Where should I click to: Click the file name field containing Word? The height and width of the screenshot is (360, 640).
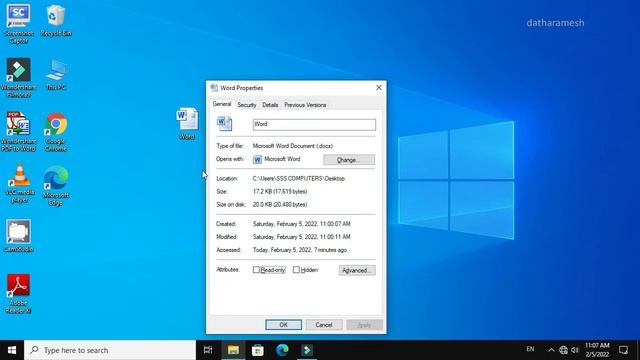[314, 124]
